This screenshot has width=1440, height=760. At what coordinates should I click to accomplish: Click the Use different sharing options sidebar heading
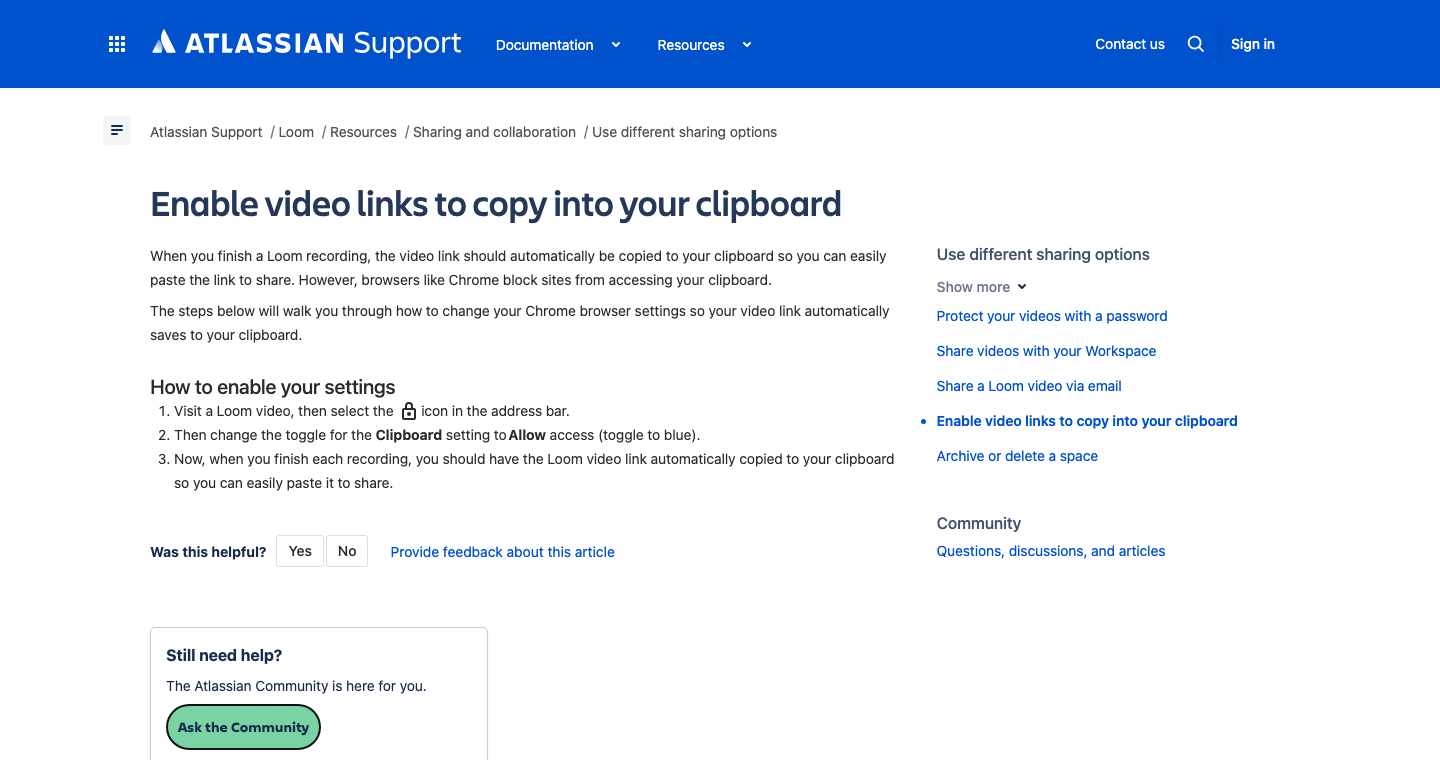(1043, 254)
